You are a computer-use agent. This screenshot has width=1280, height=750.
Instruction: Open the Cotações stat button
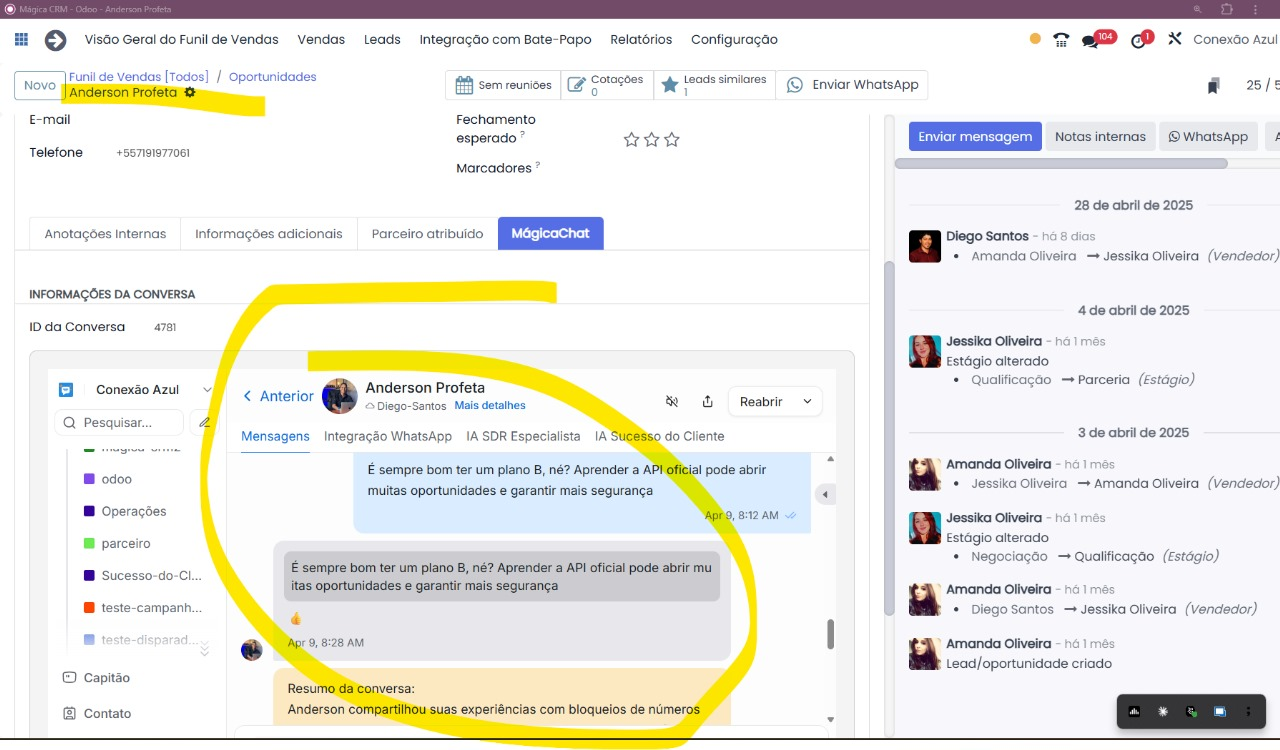(x=607, y=85)
